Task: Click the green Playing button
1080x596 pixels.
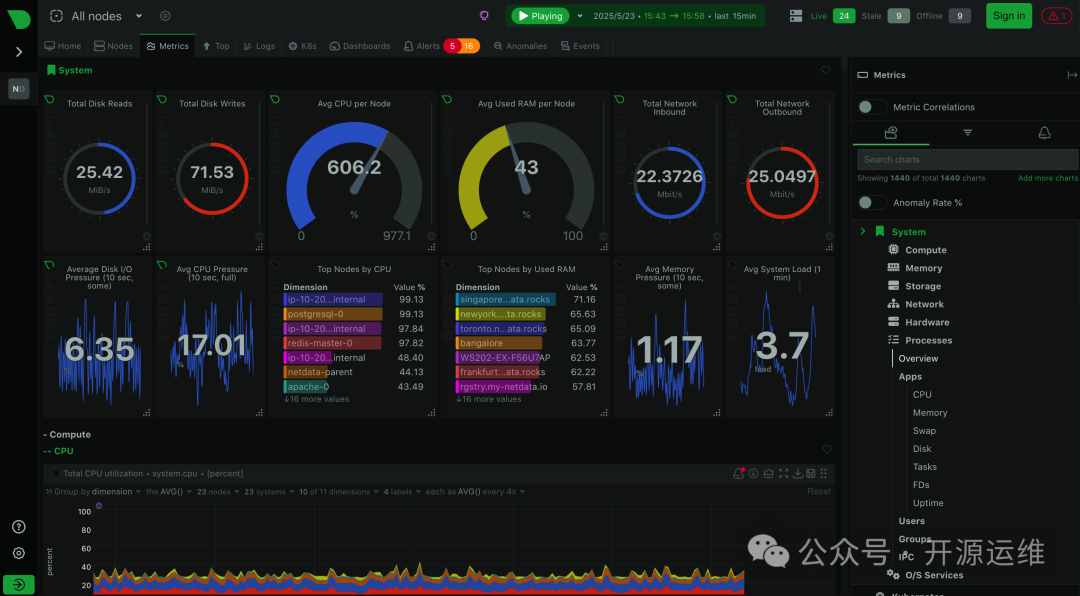Action: point(541,16)
